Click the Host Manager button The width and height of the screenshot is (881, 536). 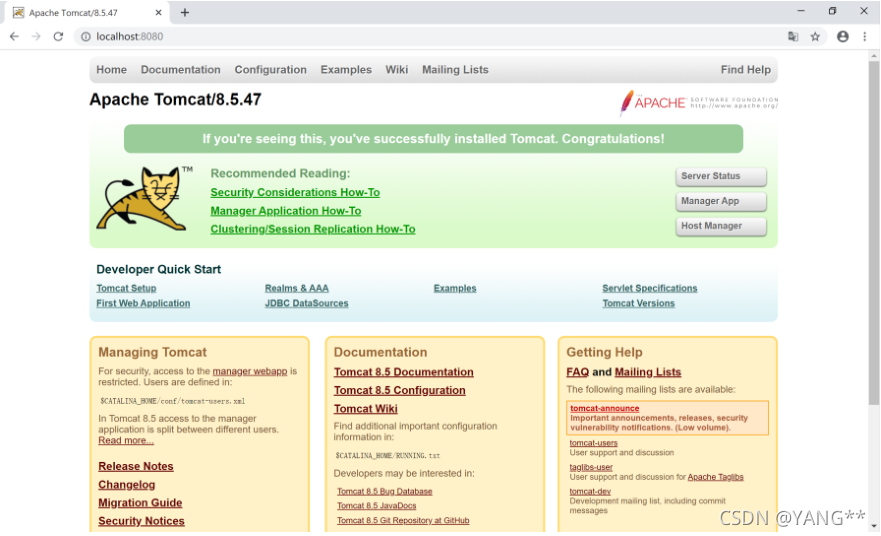(721, 226)
